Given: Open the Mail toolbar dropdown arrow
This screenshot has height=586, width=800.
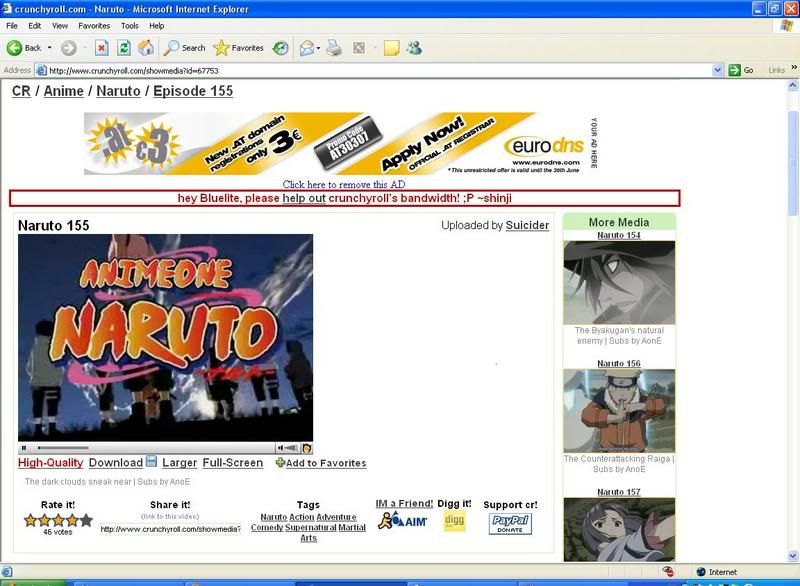Looking at the screenshot, I should (318, 48).
